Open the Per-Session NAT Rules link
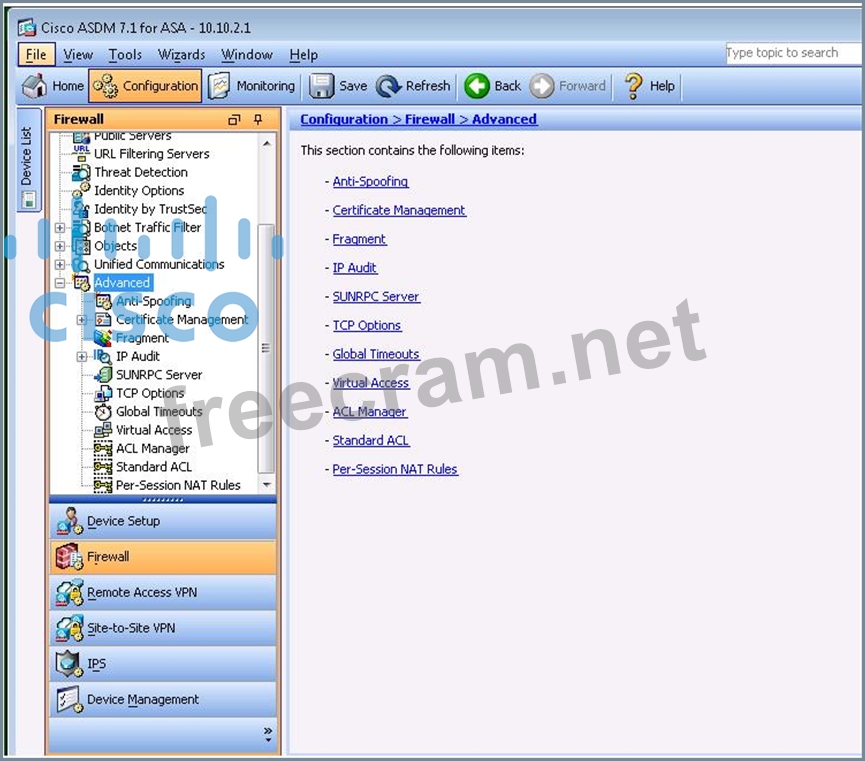The width and height of the screenshot is (865, 761). (x=395, y=469)
